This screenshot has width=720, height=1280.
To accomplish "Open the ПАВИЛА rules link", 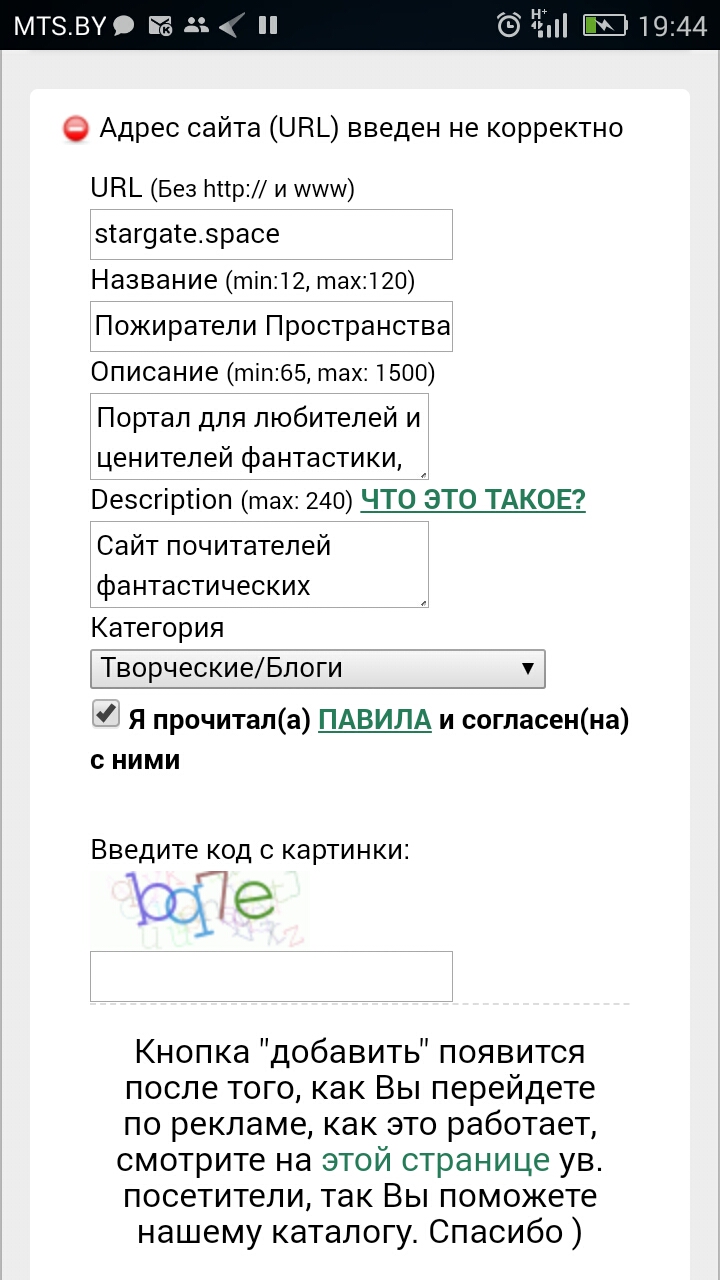I will (x=374, y=720).
